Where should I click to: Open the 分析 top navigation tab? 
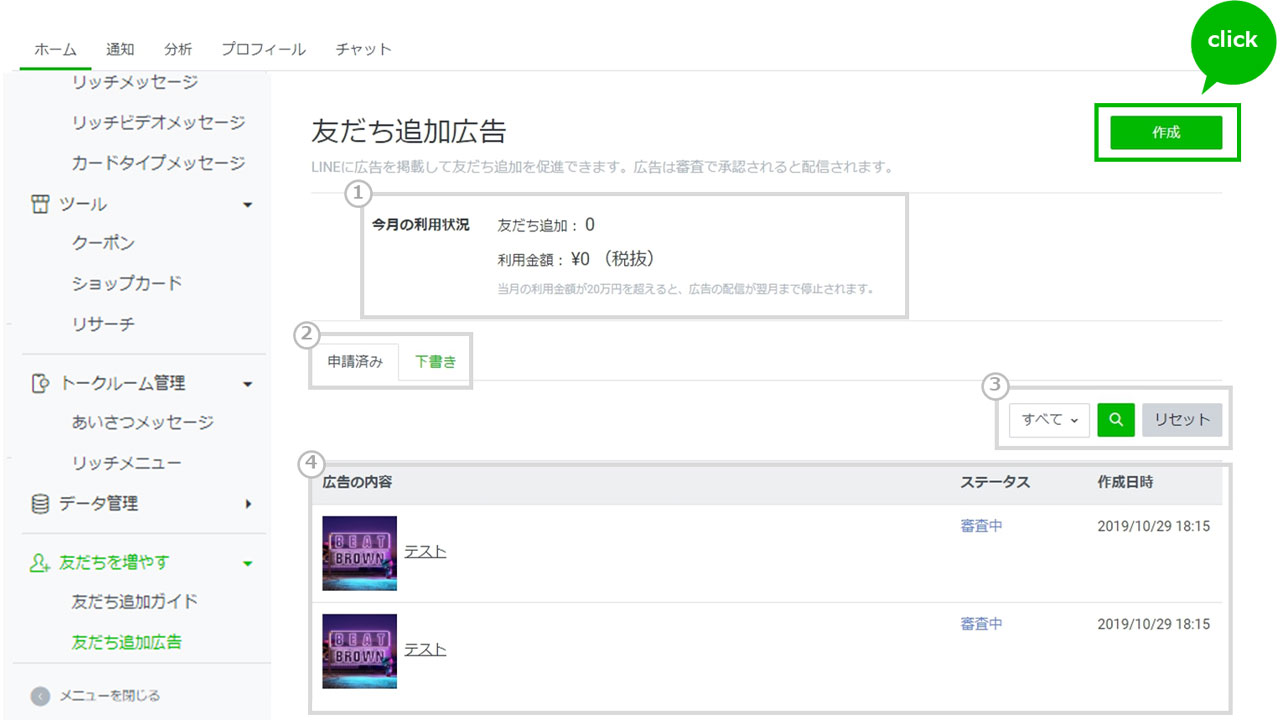coord(178,49)
